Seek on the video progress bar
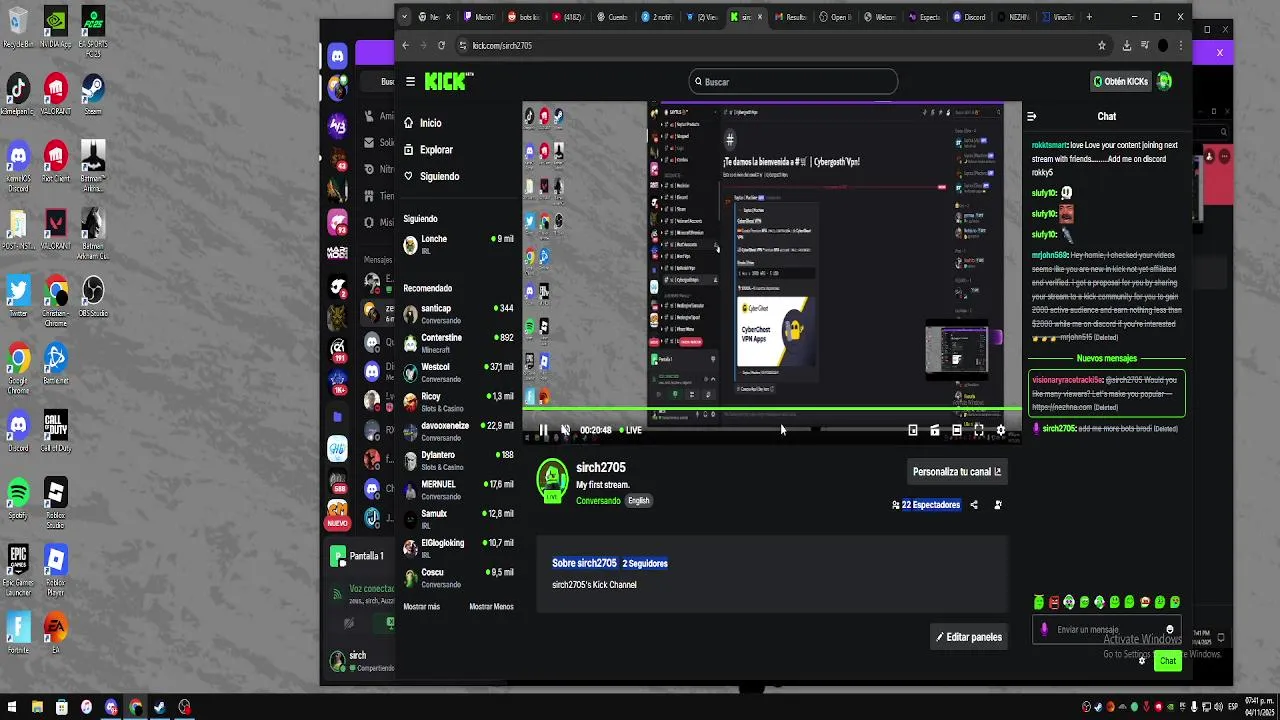Image resolution: width=1280 pixels, height=720 pixels. tap(772, 409)
